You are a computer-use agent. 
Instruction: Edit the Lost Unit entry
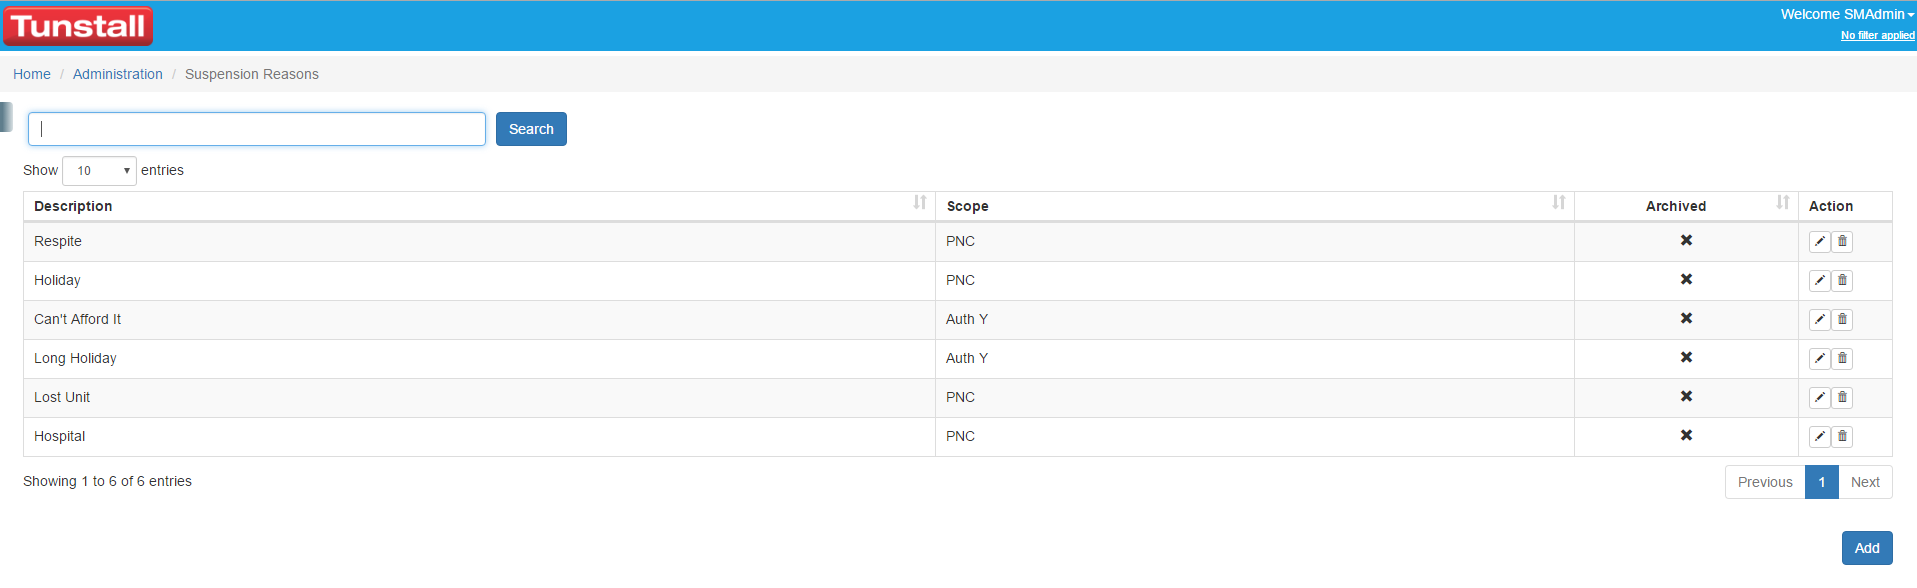pos(1819,397)
